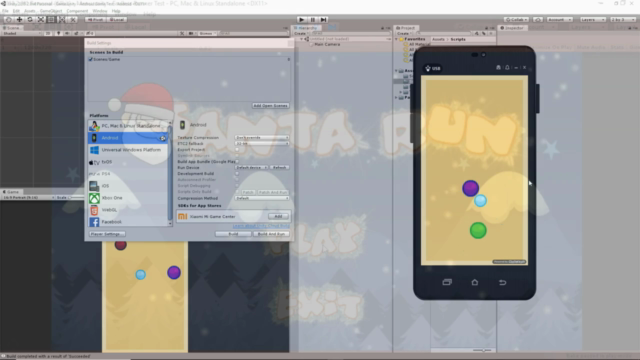Image resolution: width=640 pixels, height=360 pixels.
Task: Toggle Pivot/Center handle position
Action: click(x=95, y=19)
